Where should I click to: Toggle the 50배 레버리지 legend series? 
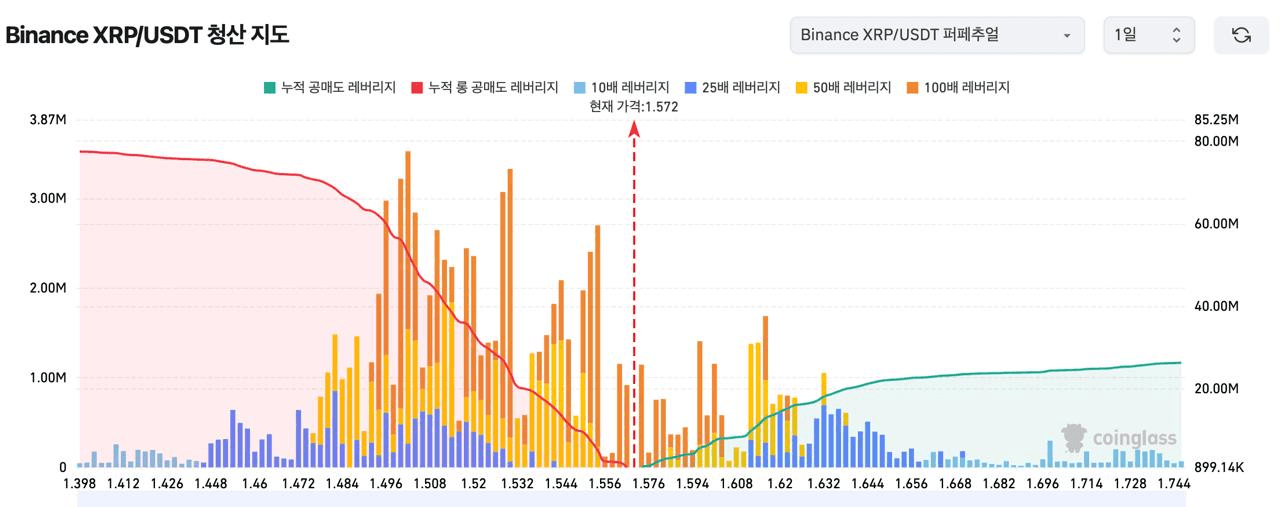click(x=845, y=87)
